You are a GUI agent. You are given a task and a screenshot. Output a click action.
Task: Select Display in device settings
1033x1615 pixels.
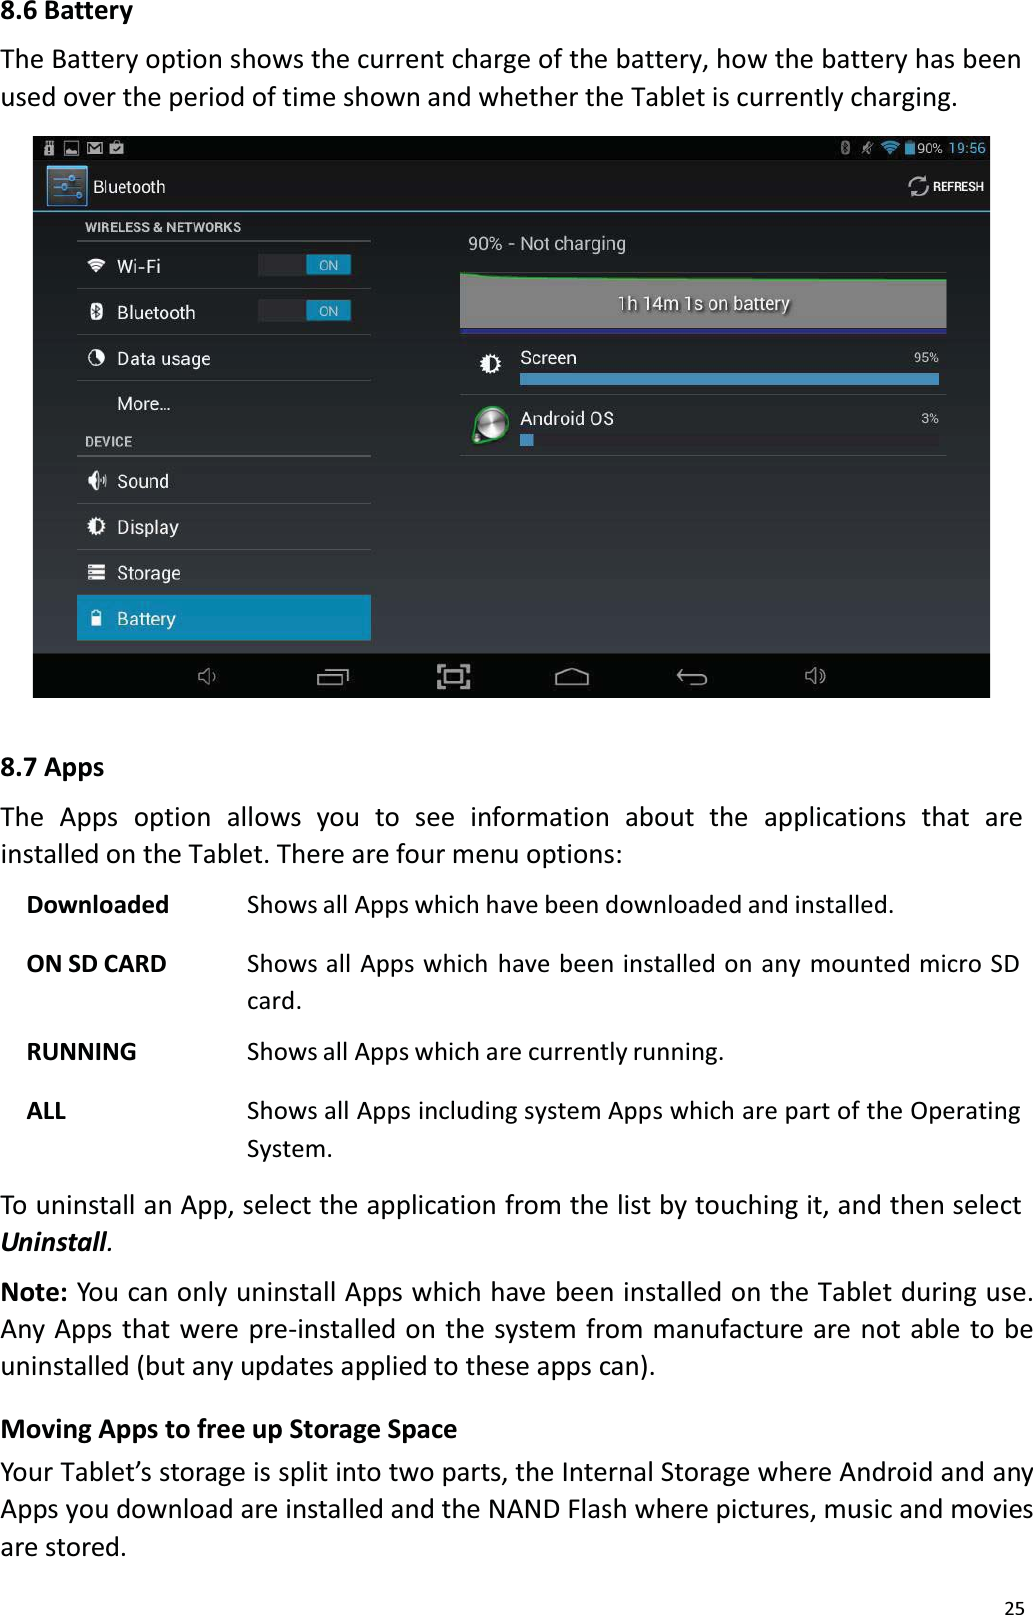coord(224,527)
